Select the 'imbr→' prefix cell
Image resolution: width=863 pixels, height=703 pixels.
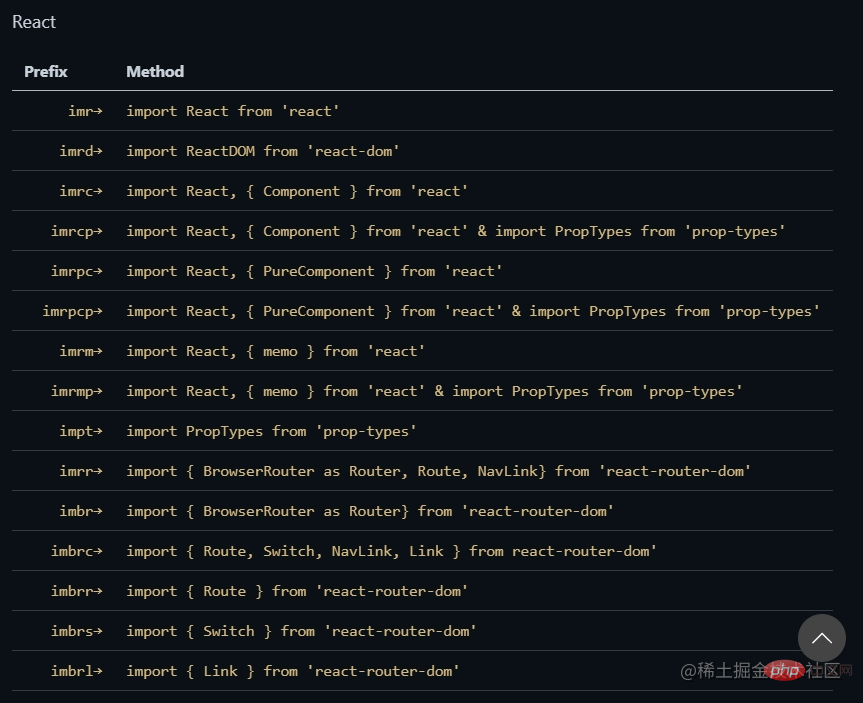coord(81,511)
